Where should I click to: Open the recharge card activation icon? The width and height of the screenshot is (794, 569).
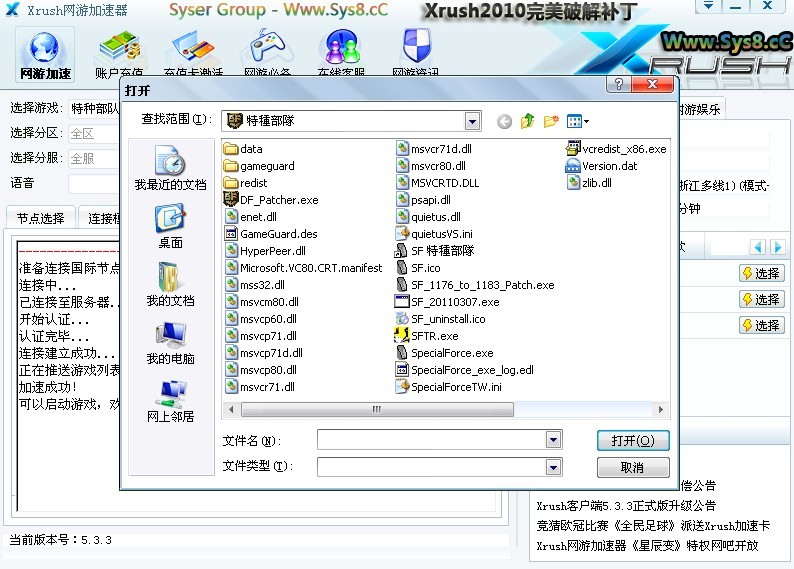pyautogui.click(x=193, y=53)
